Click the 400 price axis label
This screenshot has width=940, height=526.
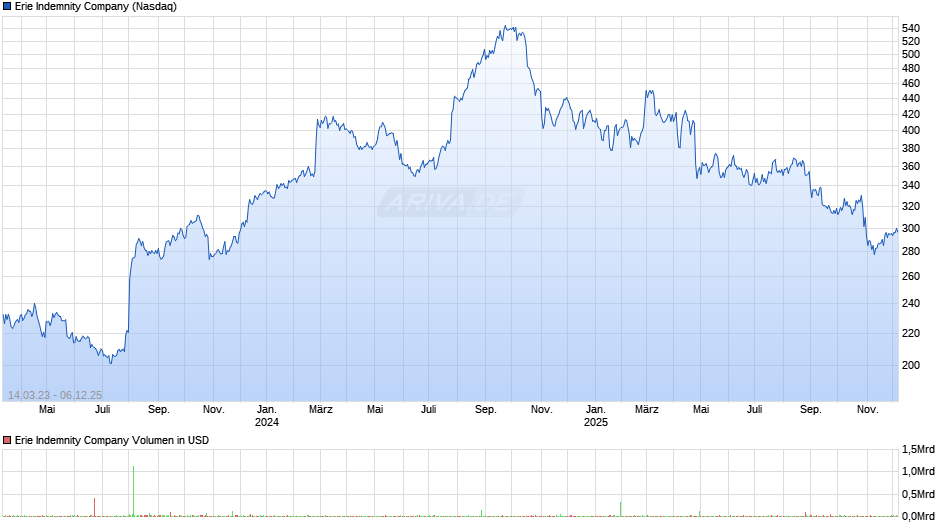coord(911,130)
